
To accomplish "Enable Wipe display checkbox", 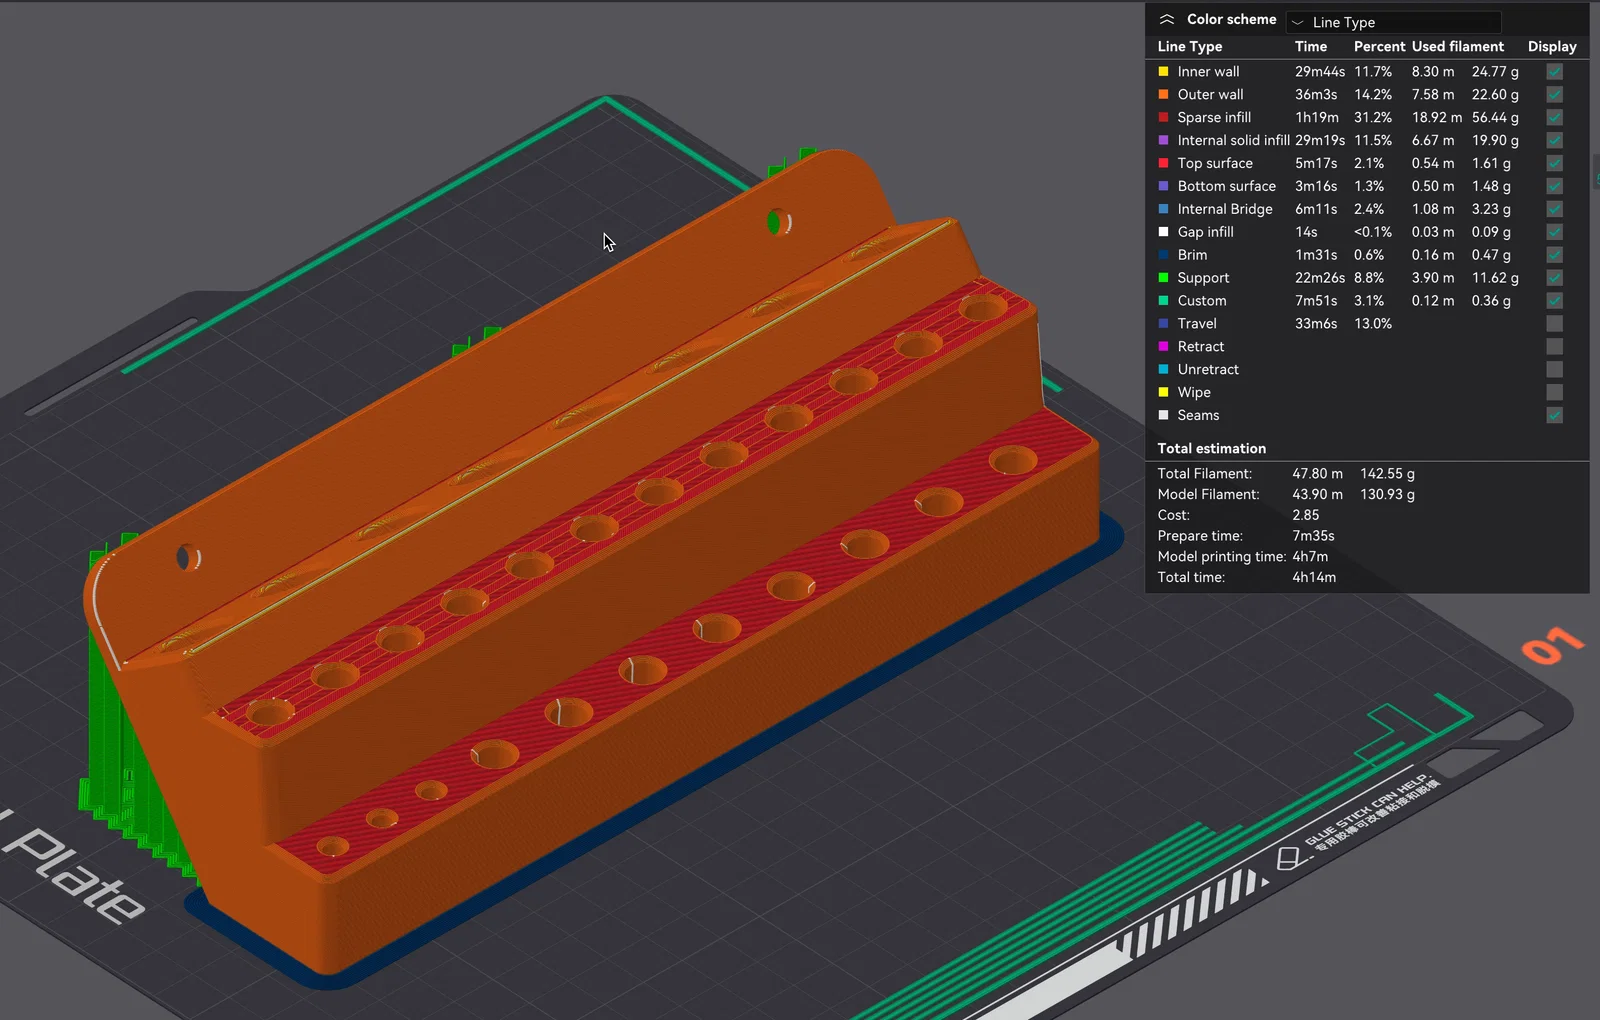I will click(x=1554, y=393).
